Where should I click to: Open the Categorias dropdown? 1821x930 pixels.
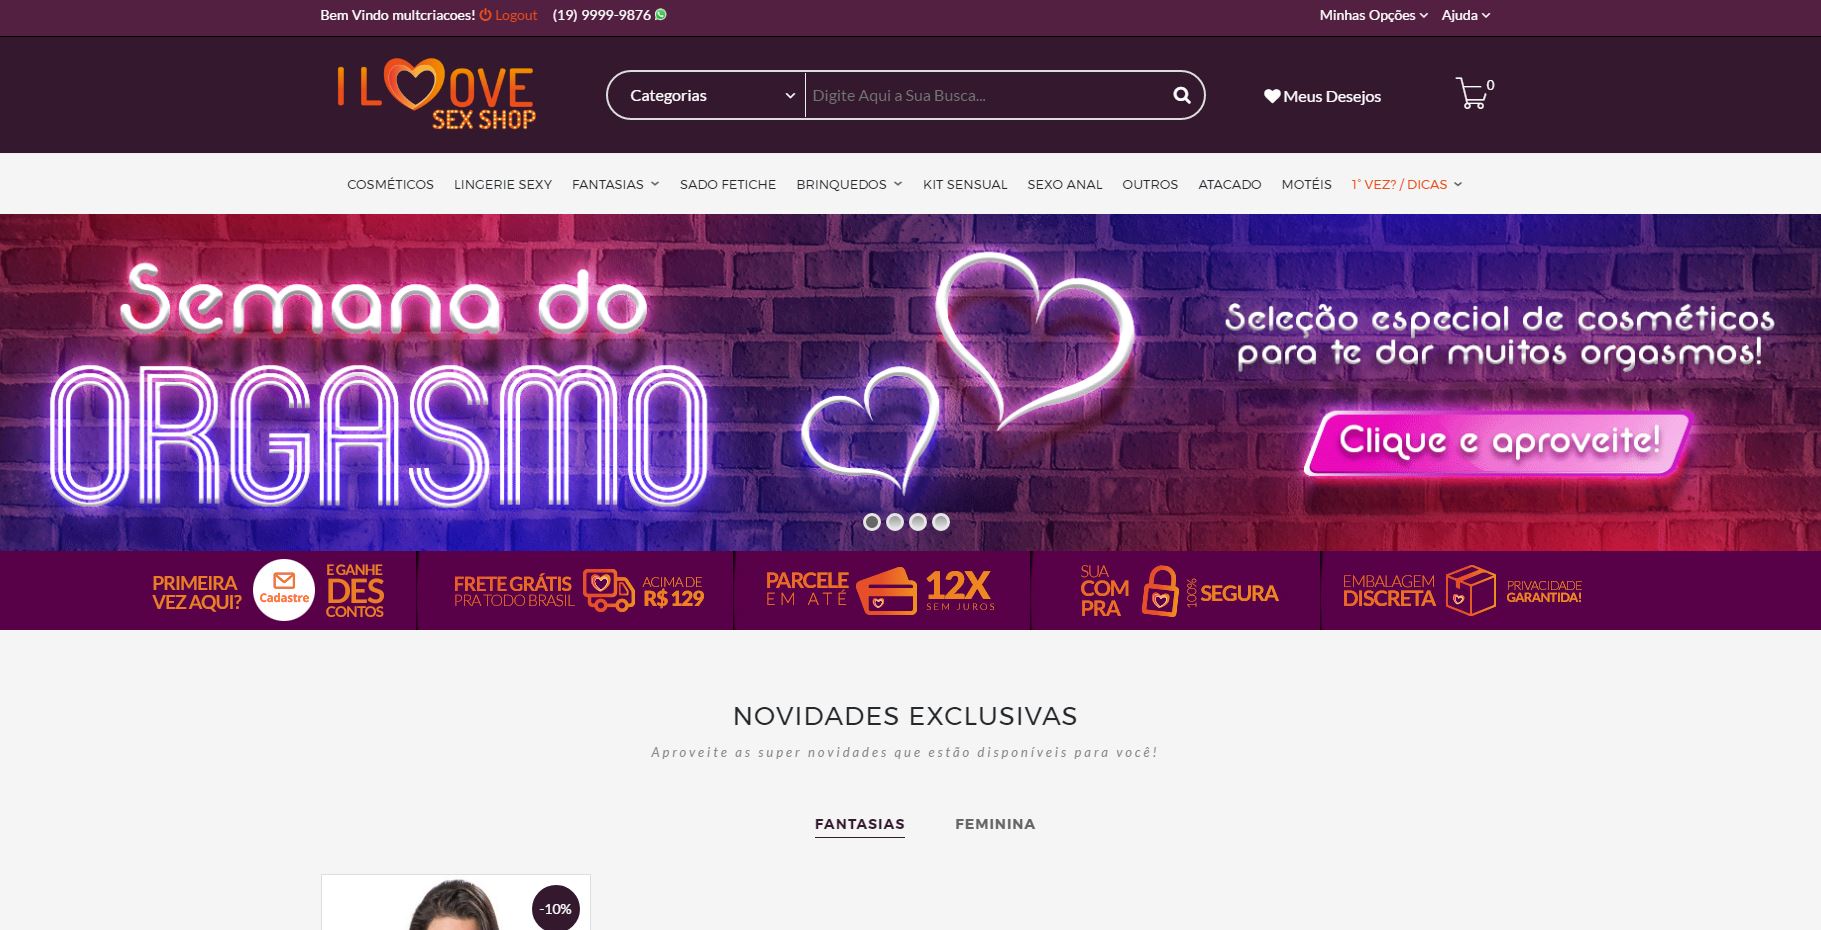[x=706, y=95]
